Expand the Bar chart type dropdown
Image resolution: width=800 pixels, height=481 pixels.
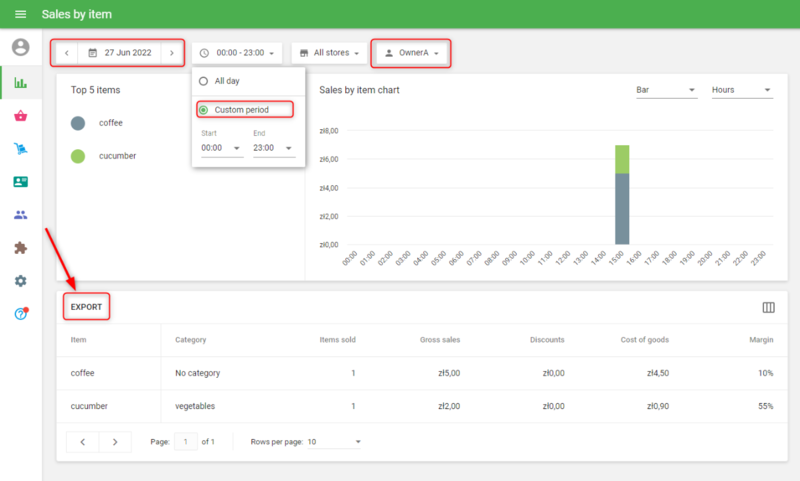point(666,90)
